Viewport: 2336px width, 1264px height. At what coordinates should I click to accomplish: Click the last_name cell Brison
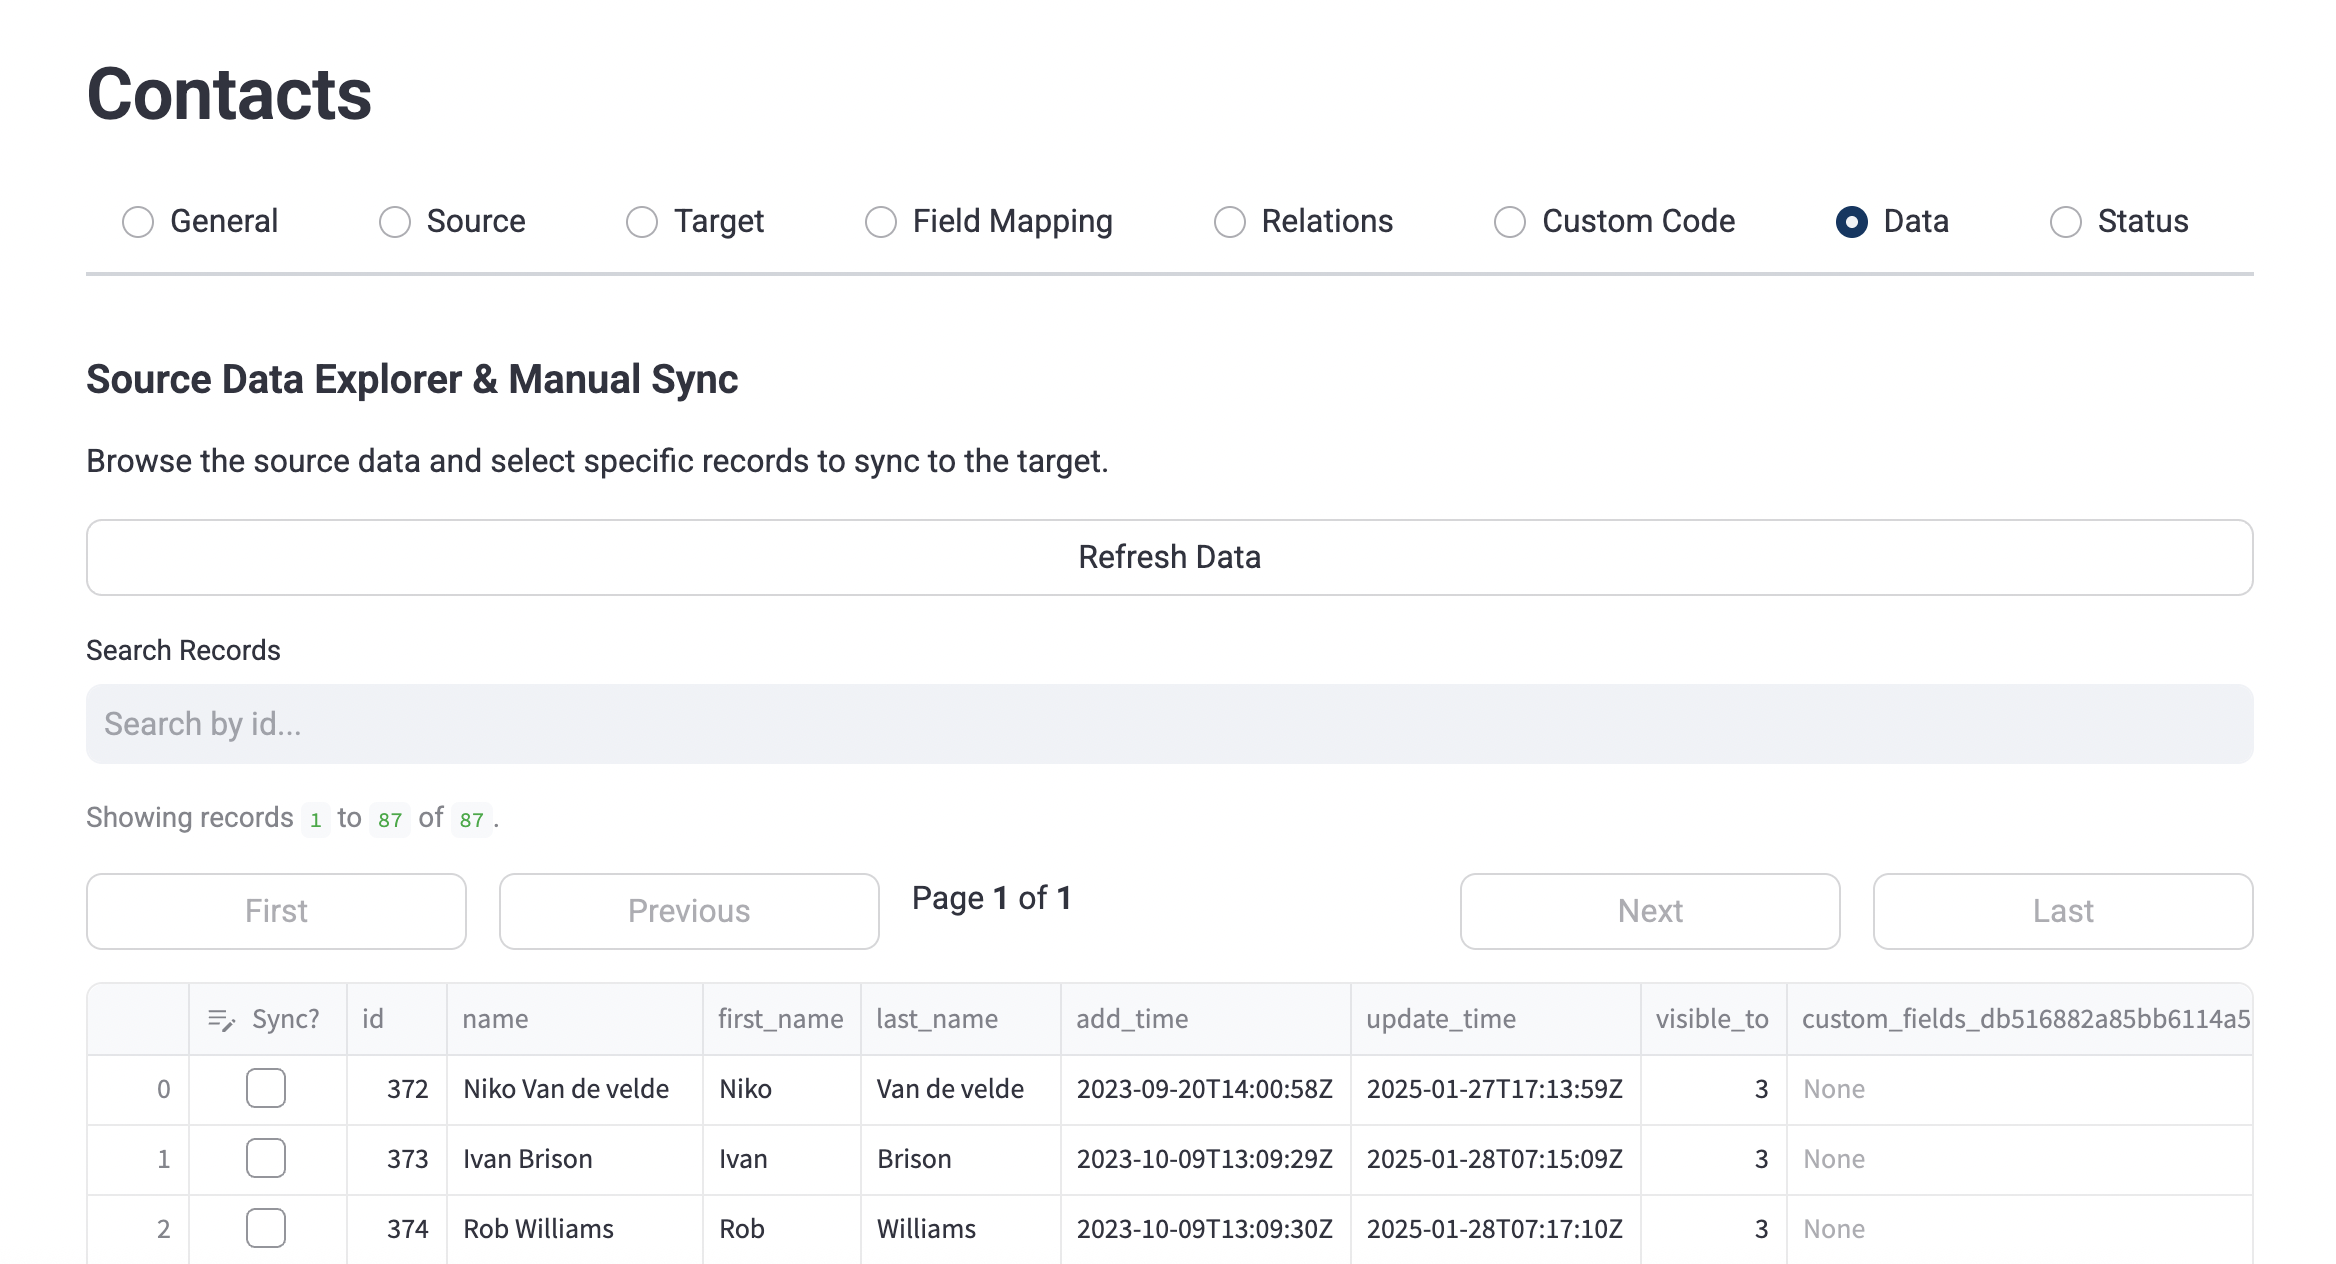pos(960,1159)
